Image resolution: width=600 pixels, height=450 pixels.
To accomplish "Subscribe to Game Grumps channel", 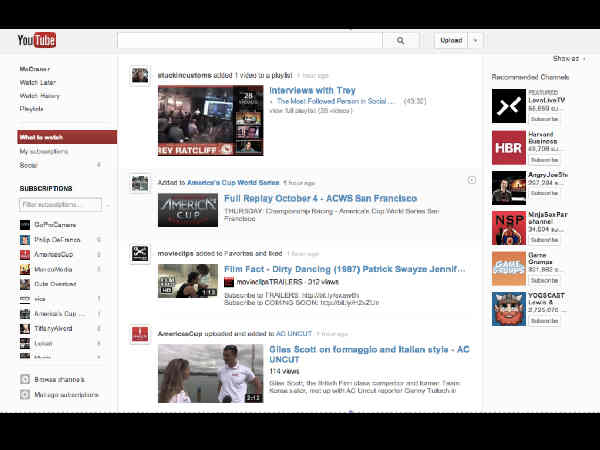I will pos(545,280).
